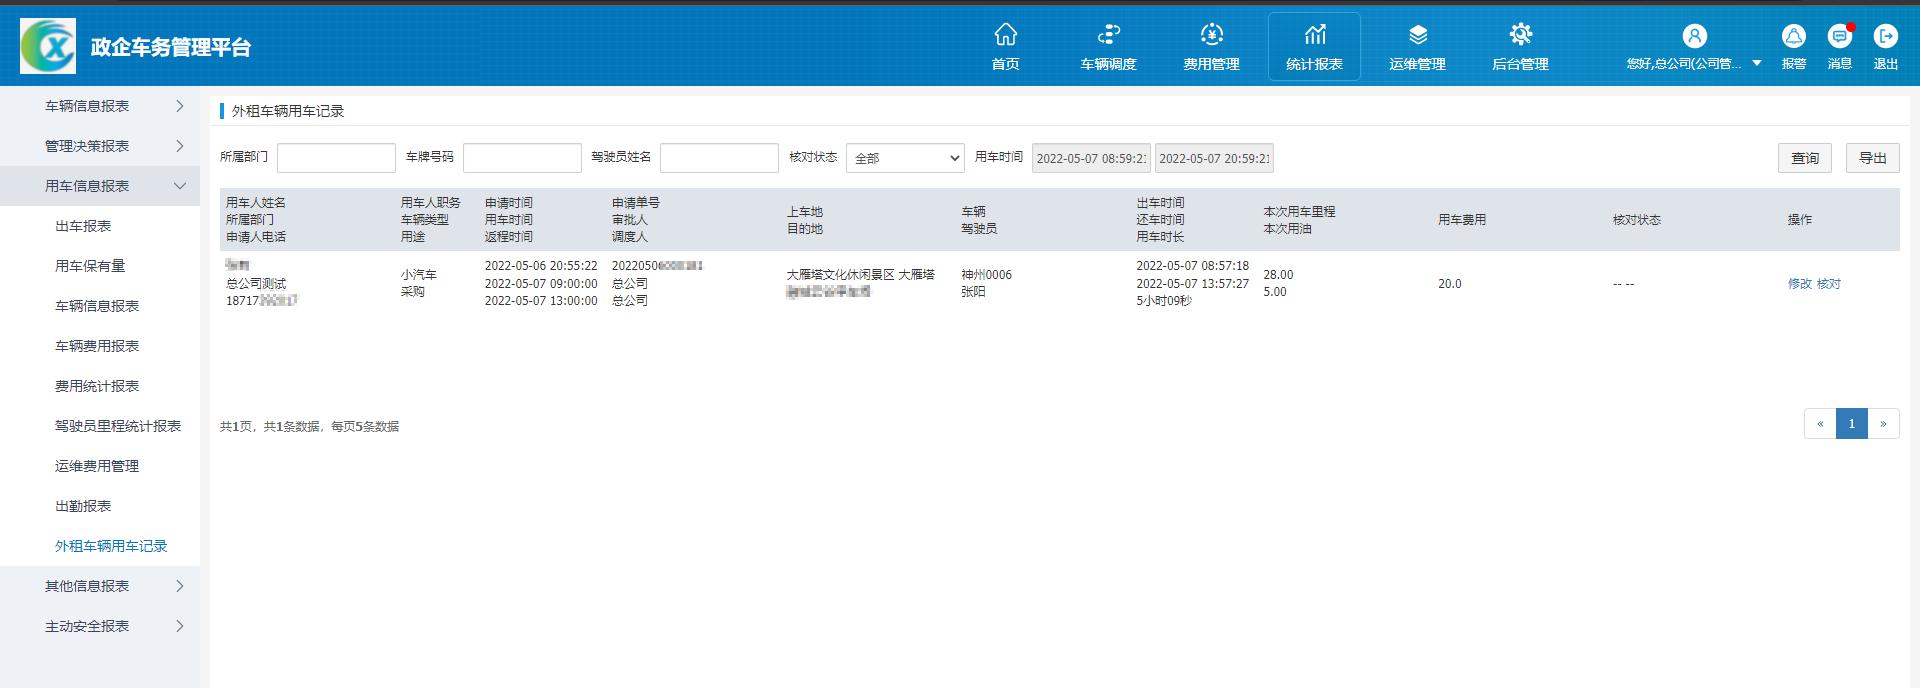Image resolution: width=1920 pixels, height=688 pixels.
Task: Click the 小汽车 vehicle type text
Action: point(419,275)
